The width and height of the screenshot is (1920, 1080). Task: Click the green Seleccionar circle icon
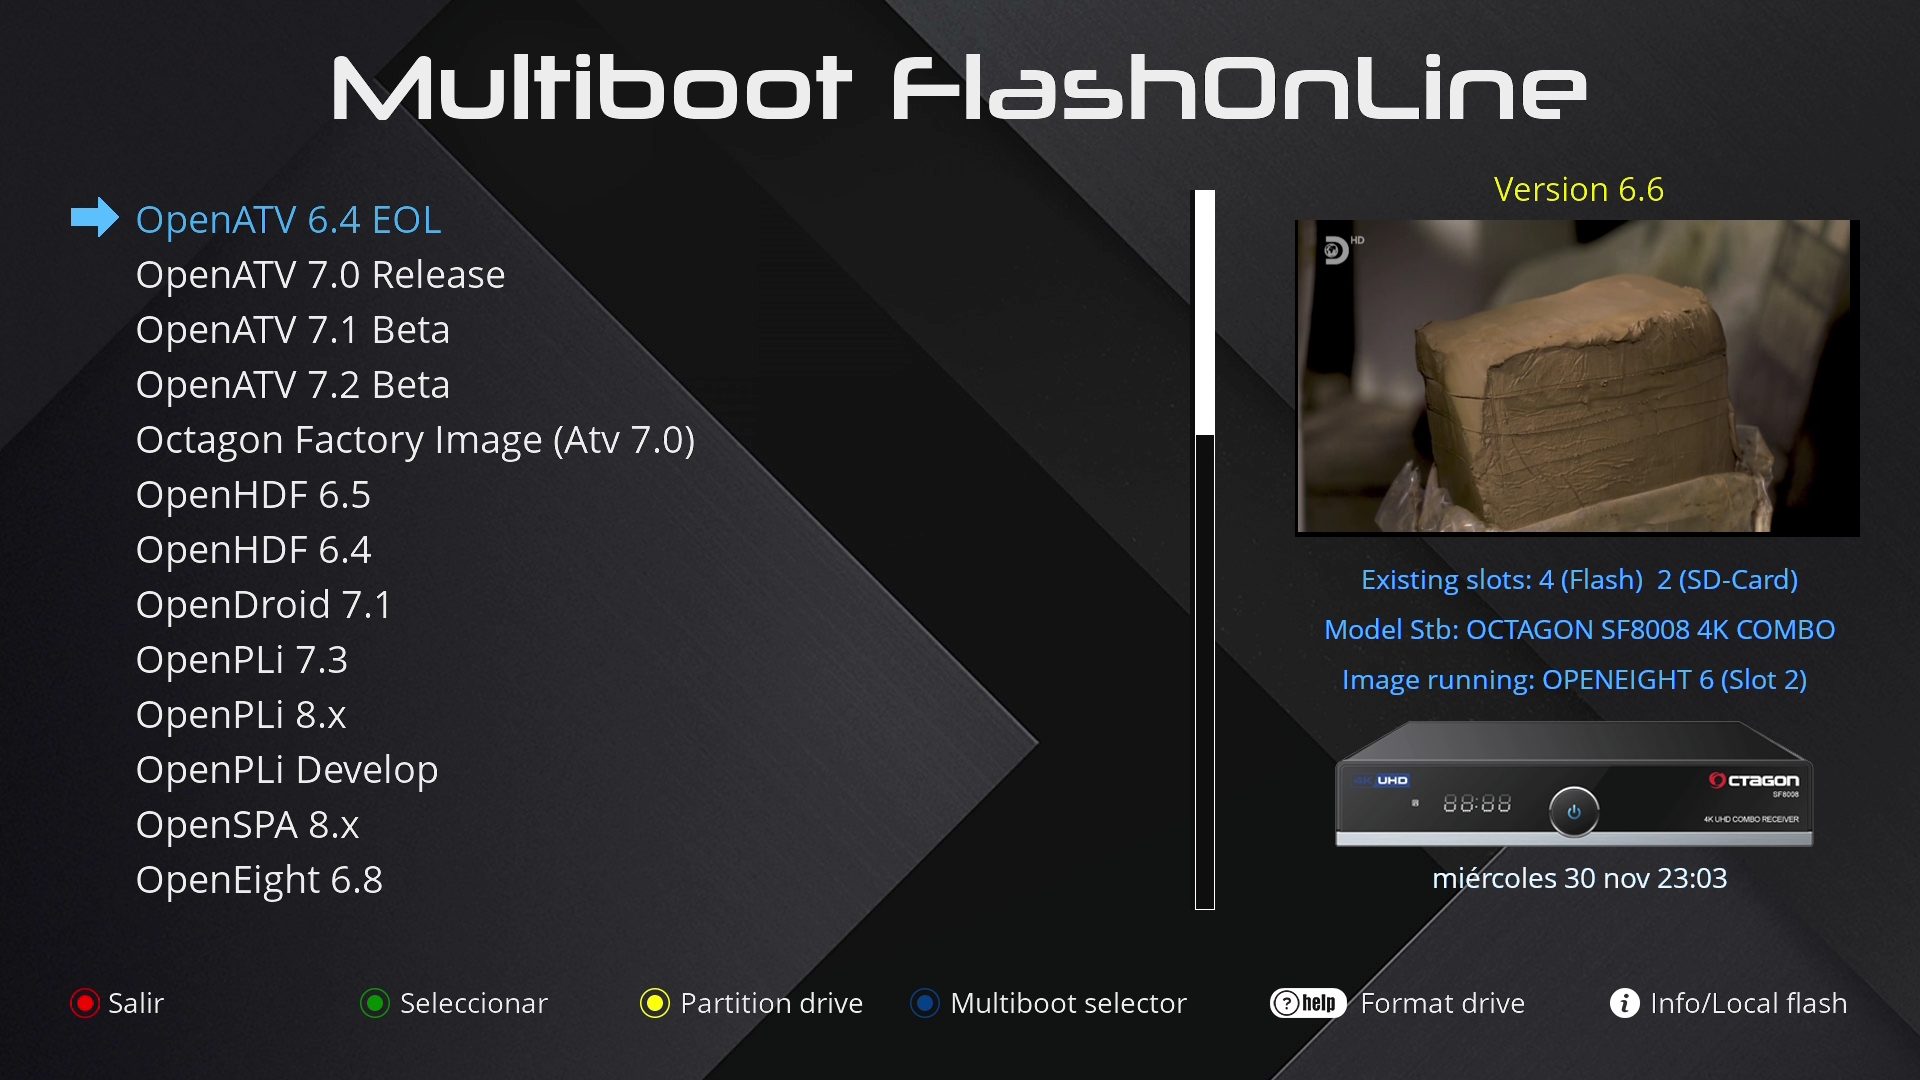(x=375, y=1003)
